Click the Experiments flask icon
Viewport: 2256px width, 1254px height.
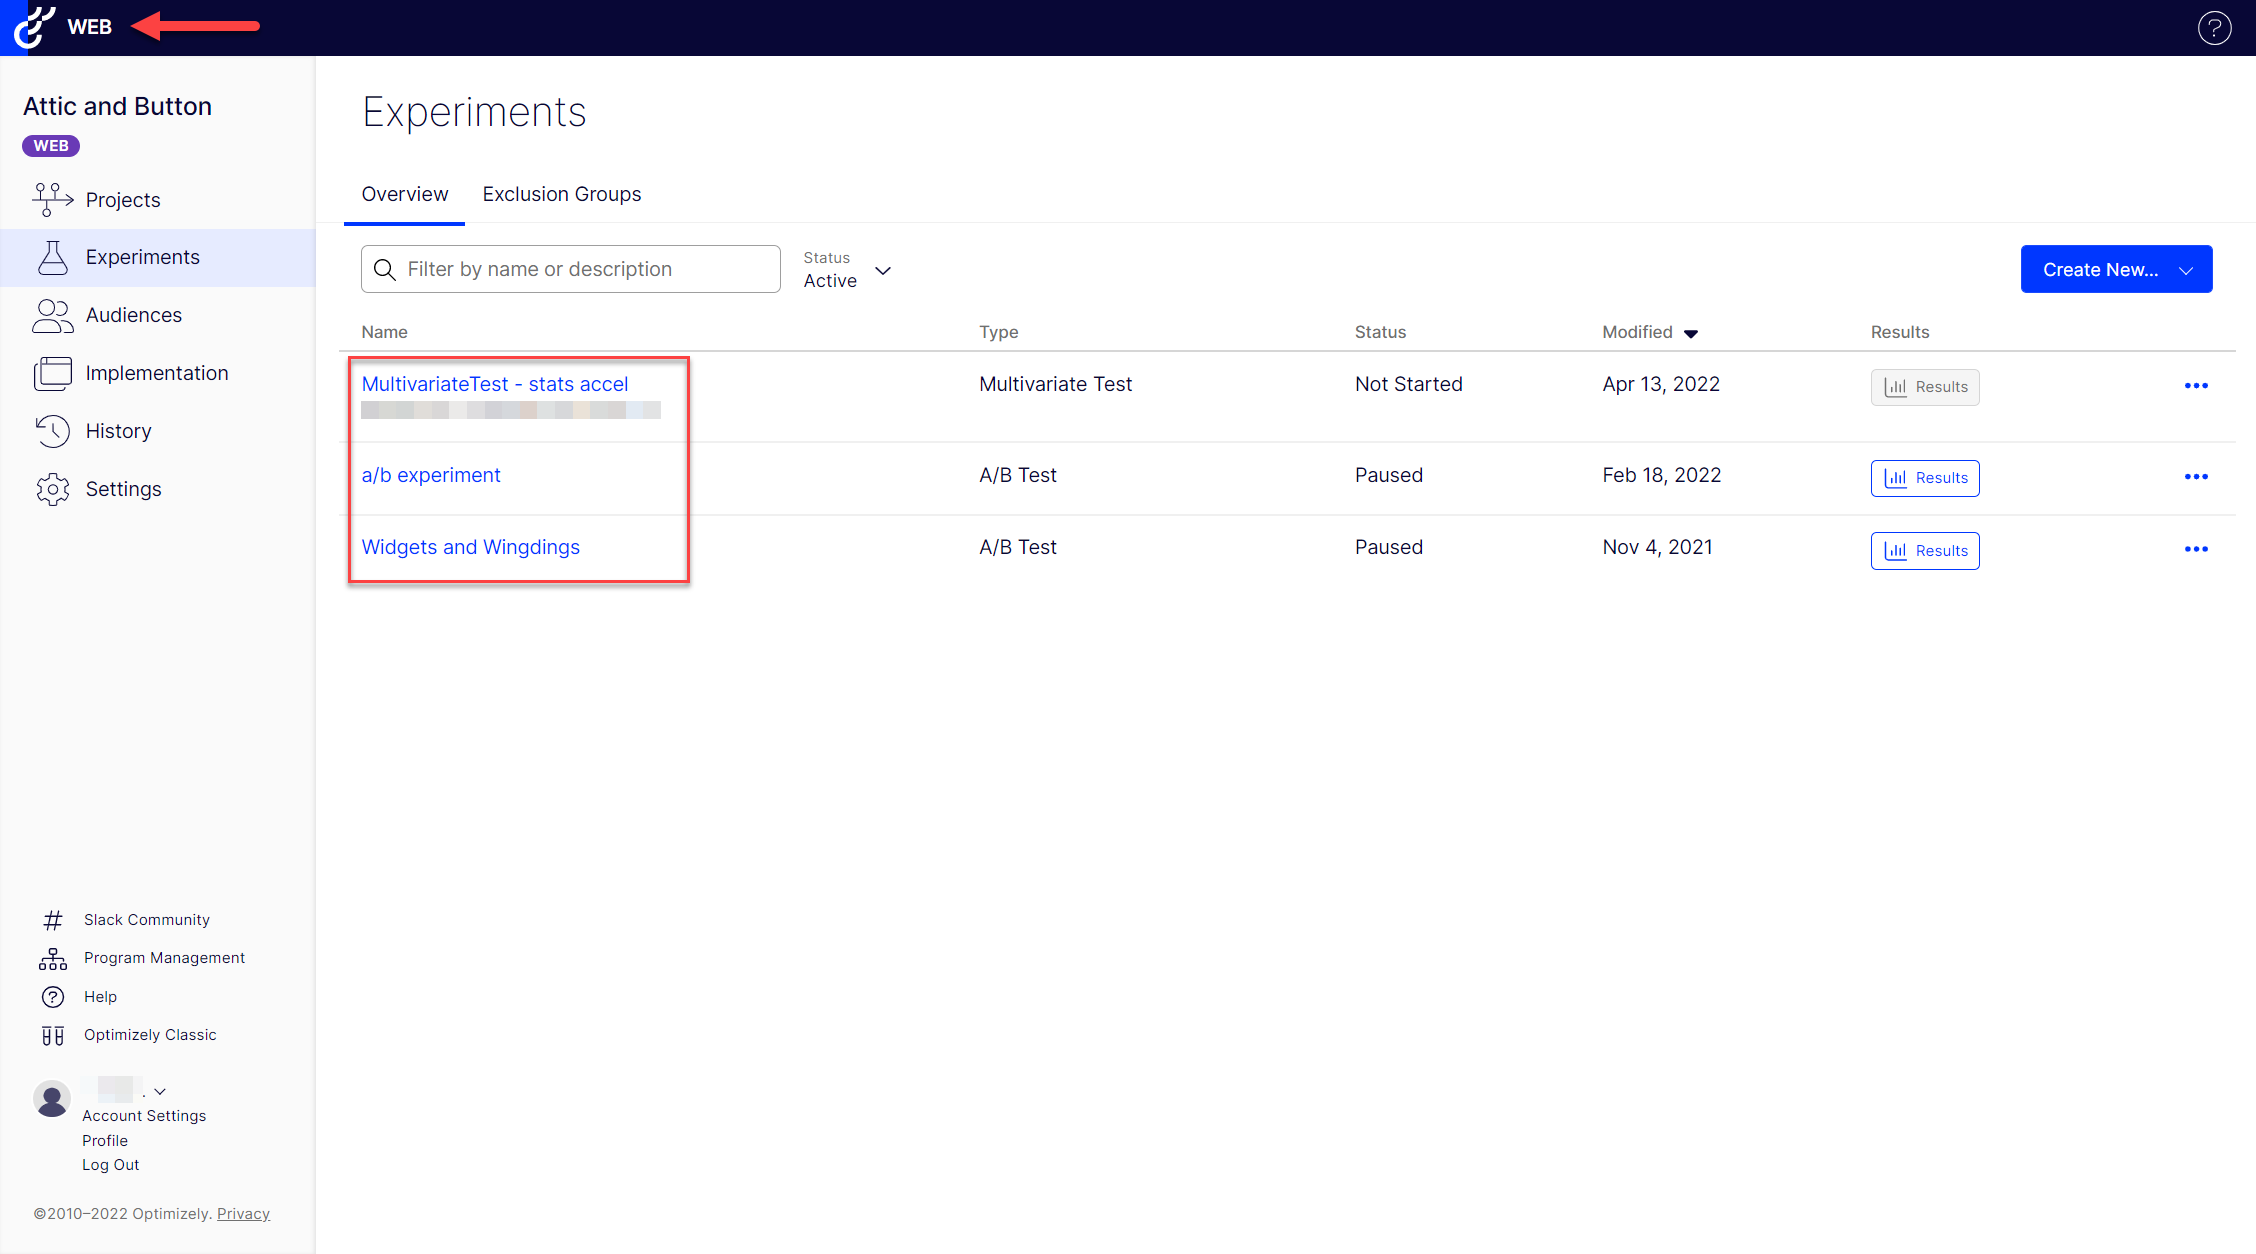52,257
